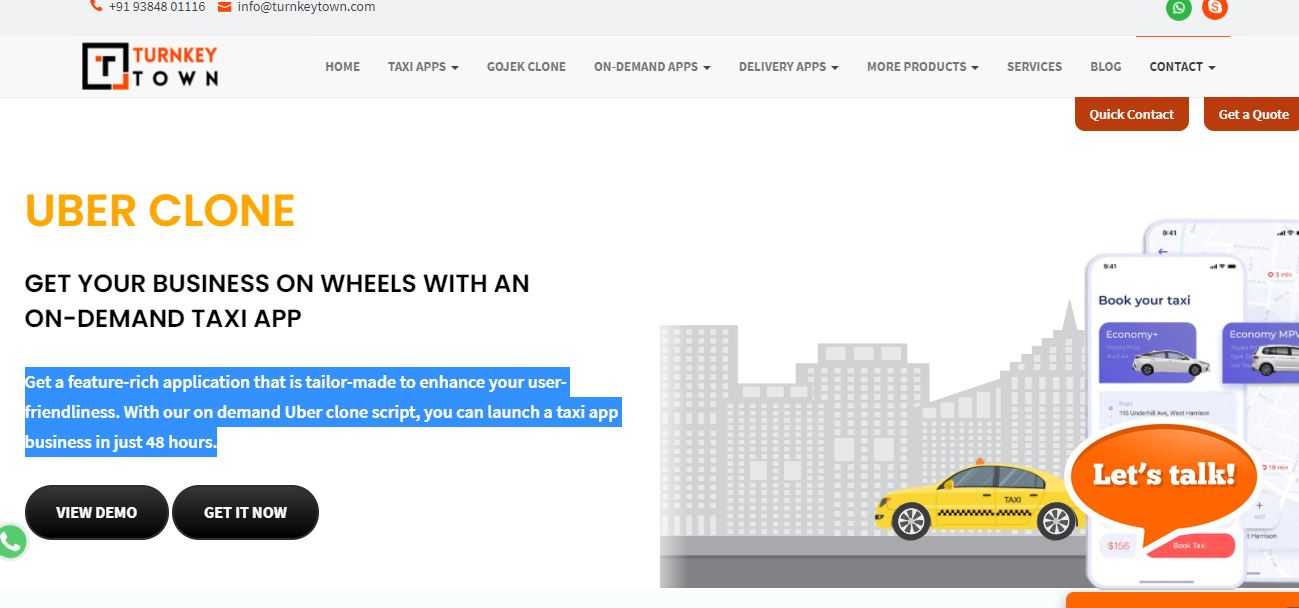Open the BLOG menu item
This screenshot has height=608, width=1299.
click(1105, 67)
